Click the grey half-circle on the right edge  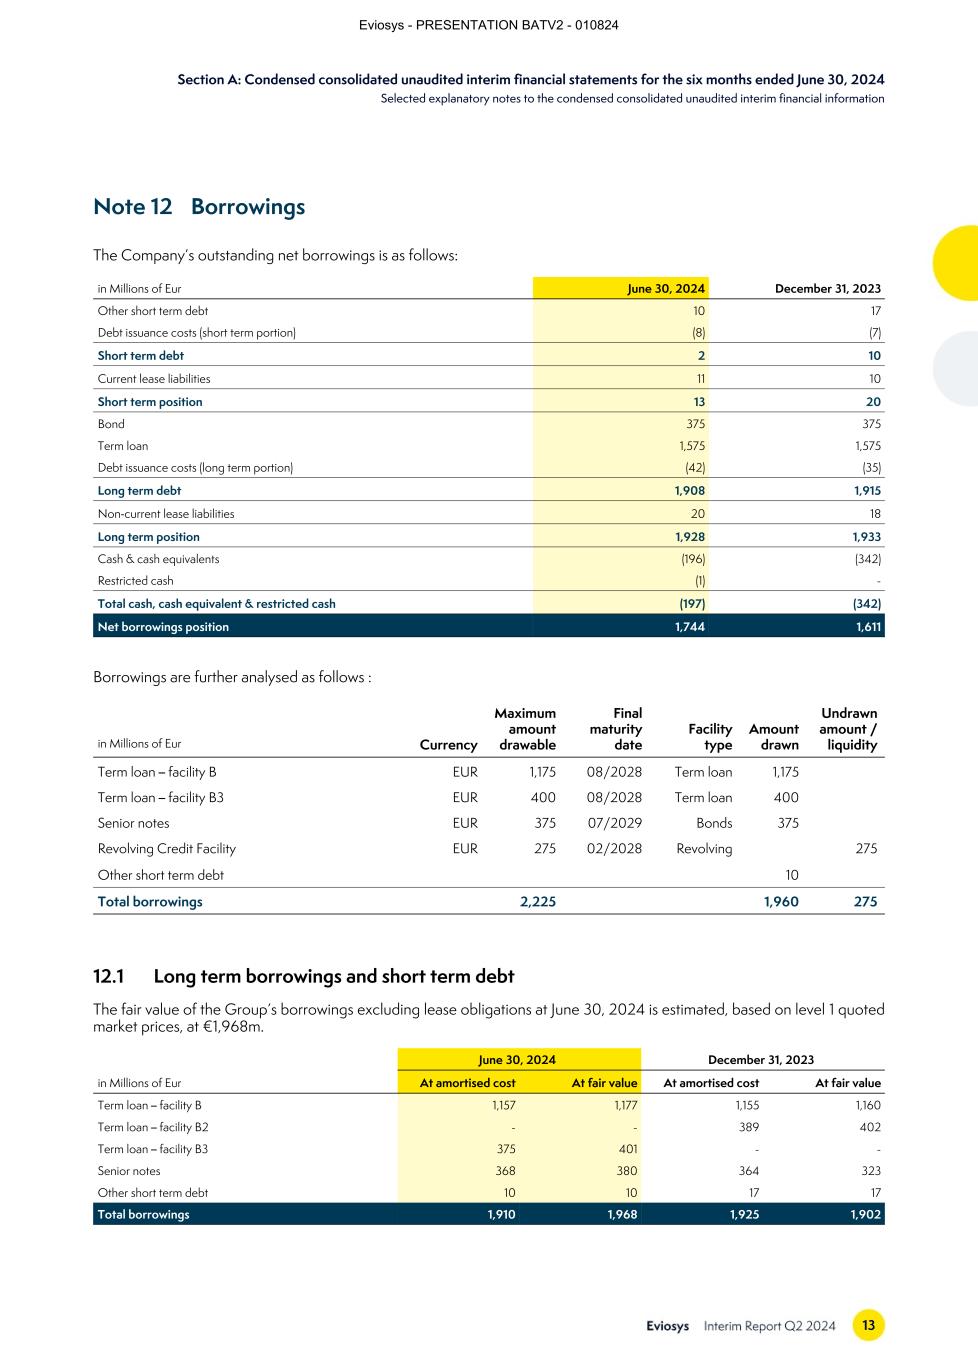coord(957,368)
